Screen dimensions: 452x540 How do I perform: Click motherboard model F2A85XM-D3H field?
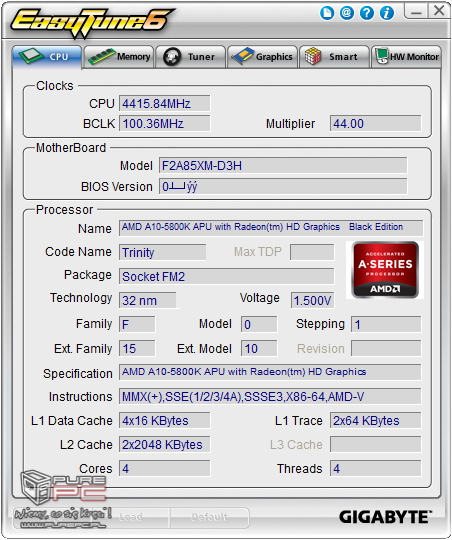pos(283,166)
